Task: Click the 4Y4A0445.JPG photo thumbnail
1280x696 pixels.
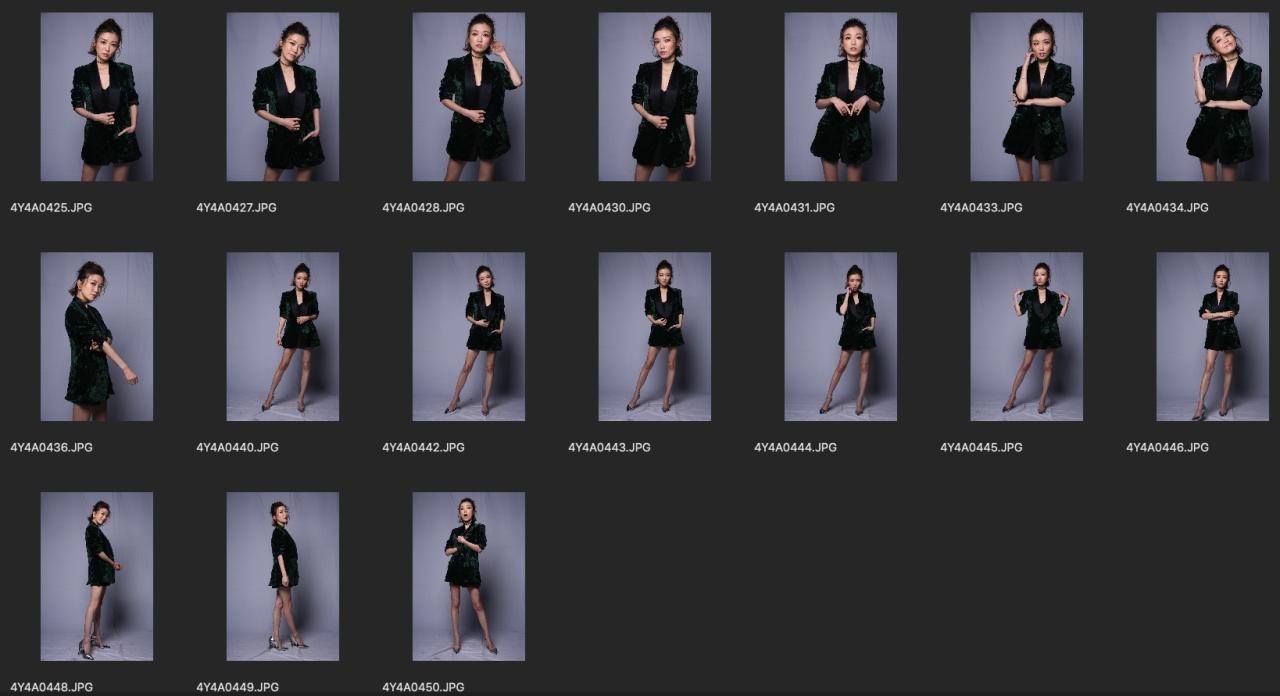Action: [1027, 337]
